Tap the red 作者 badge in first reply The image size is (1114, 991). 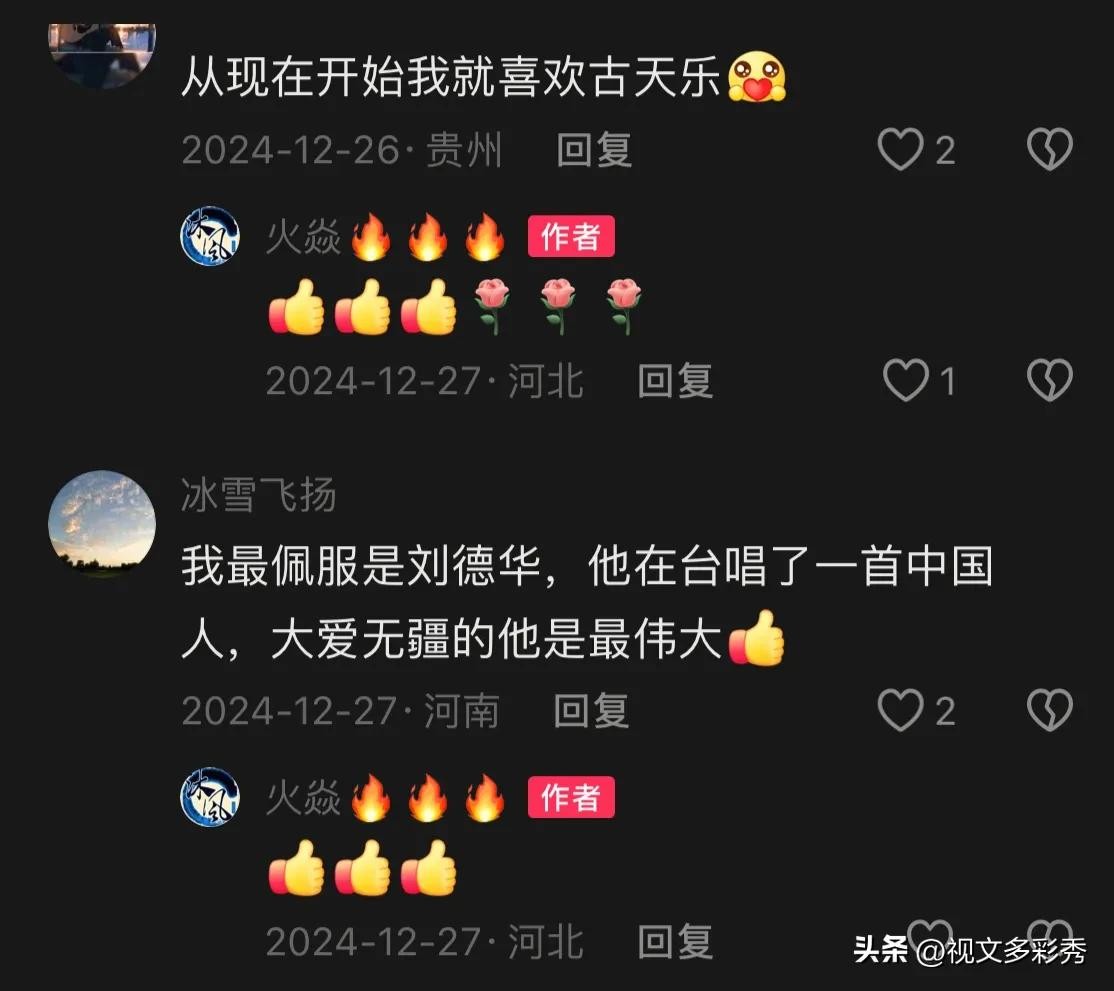coord(570,236)
